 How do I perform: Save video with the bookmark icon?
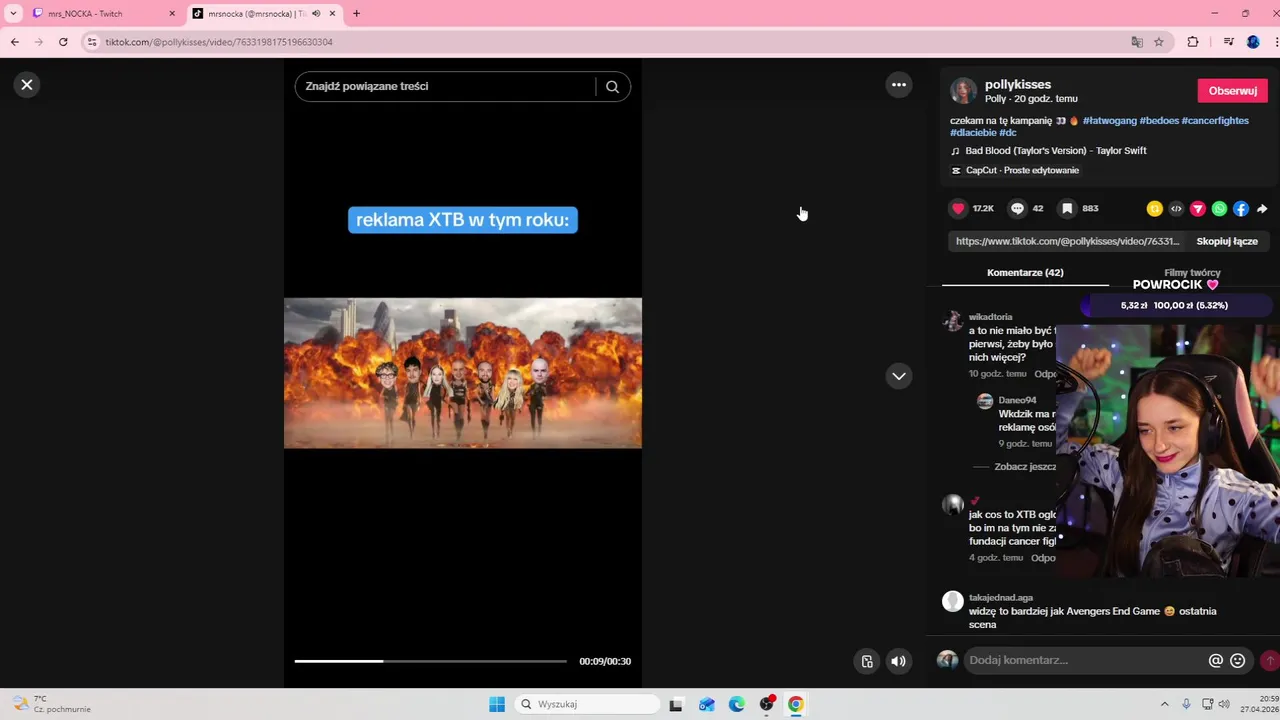(1067, 208)
